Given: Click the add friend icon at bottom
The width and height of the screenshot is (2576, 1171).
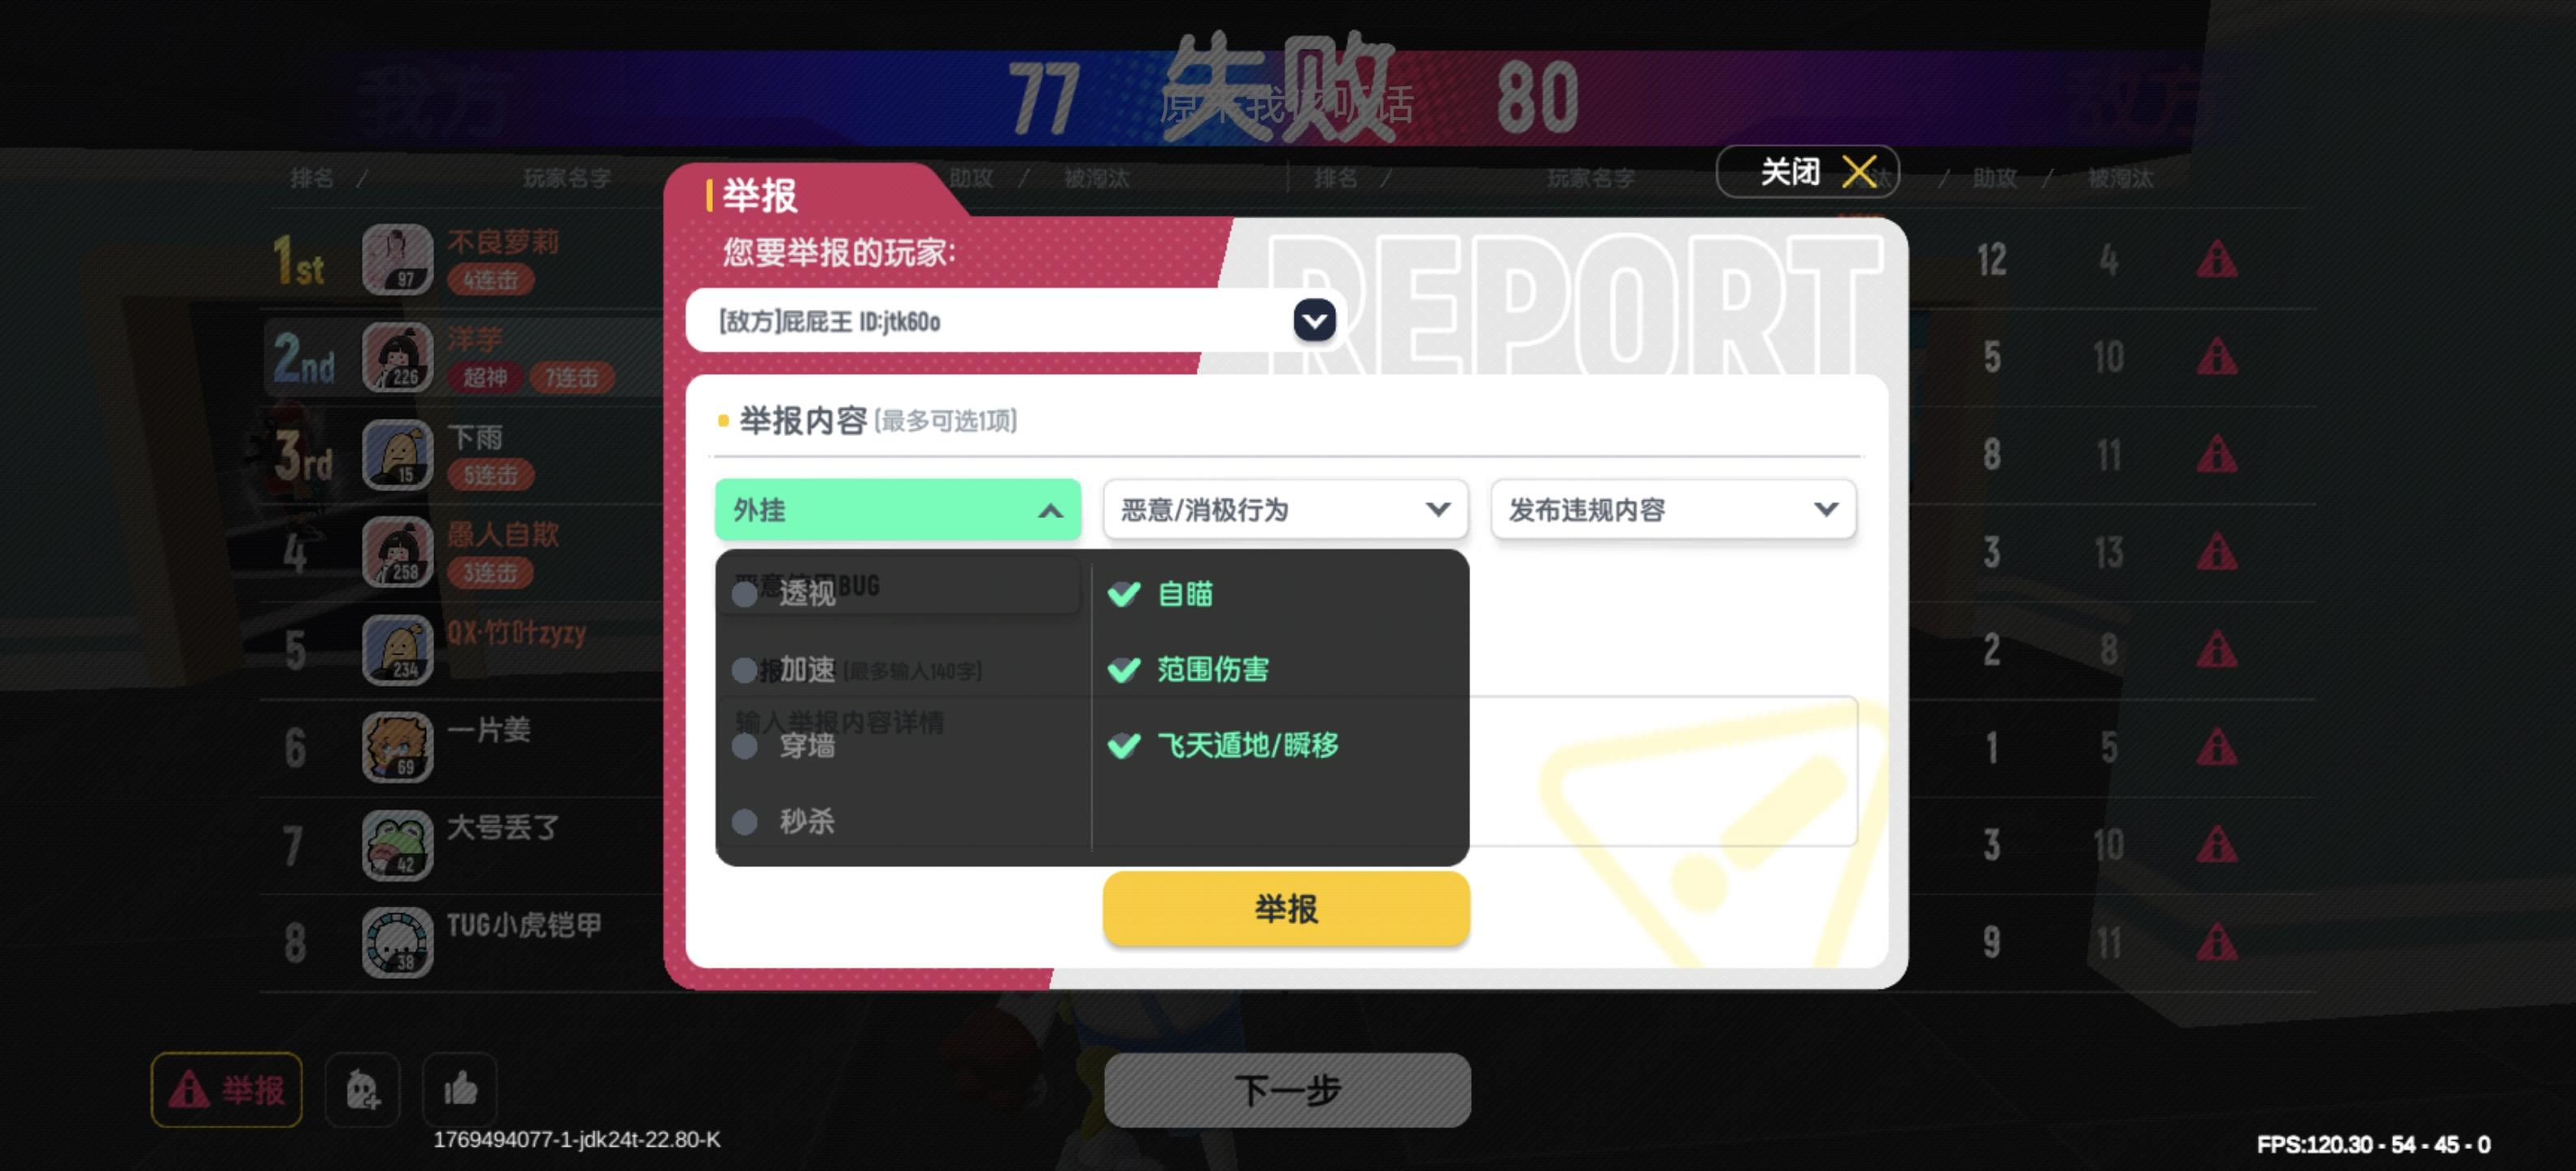Looking at the screenshot, I should 362,1089.
